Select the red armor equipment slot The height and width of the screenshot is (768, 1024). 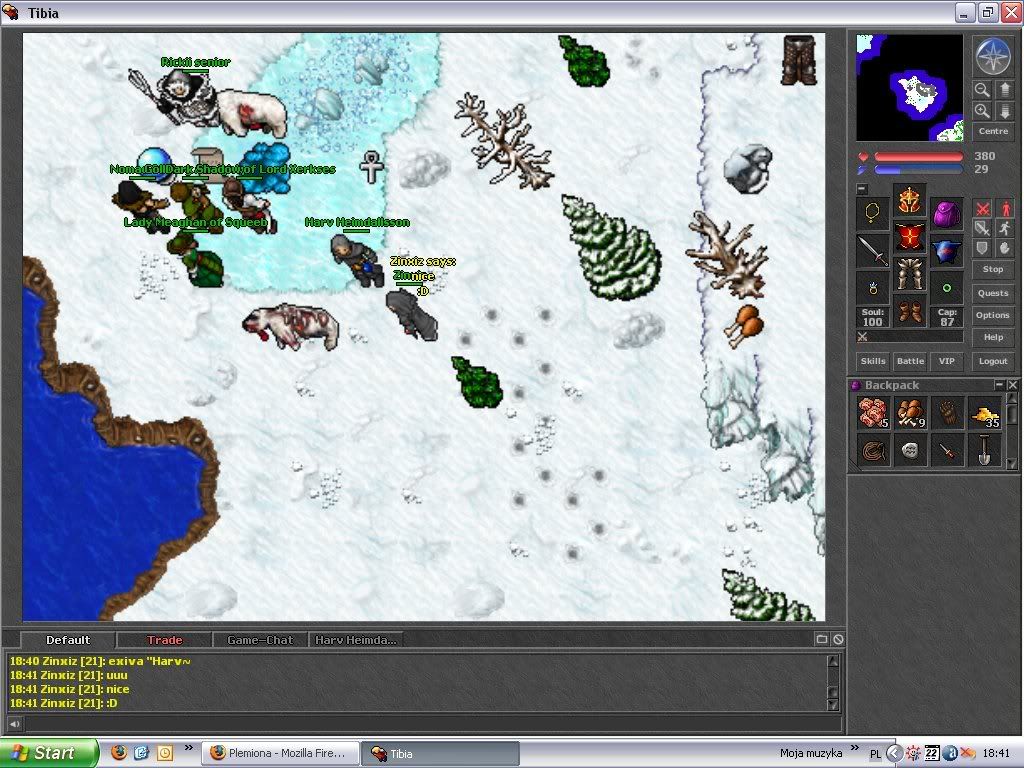(909, 237)
